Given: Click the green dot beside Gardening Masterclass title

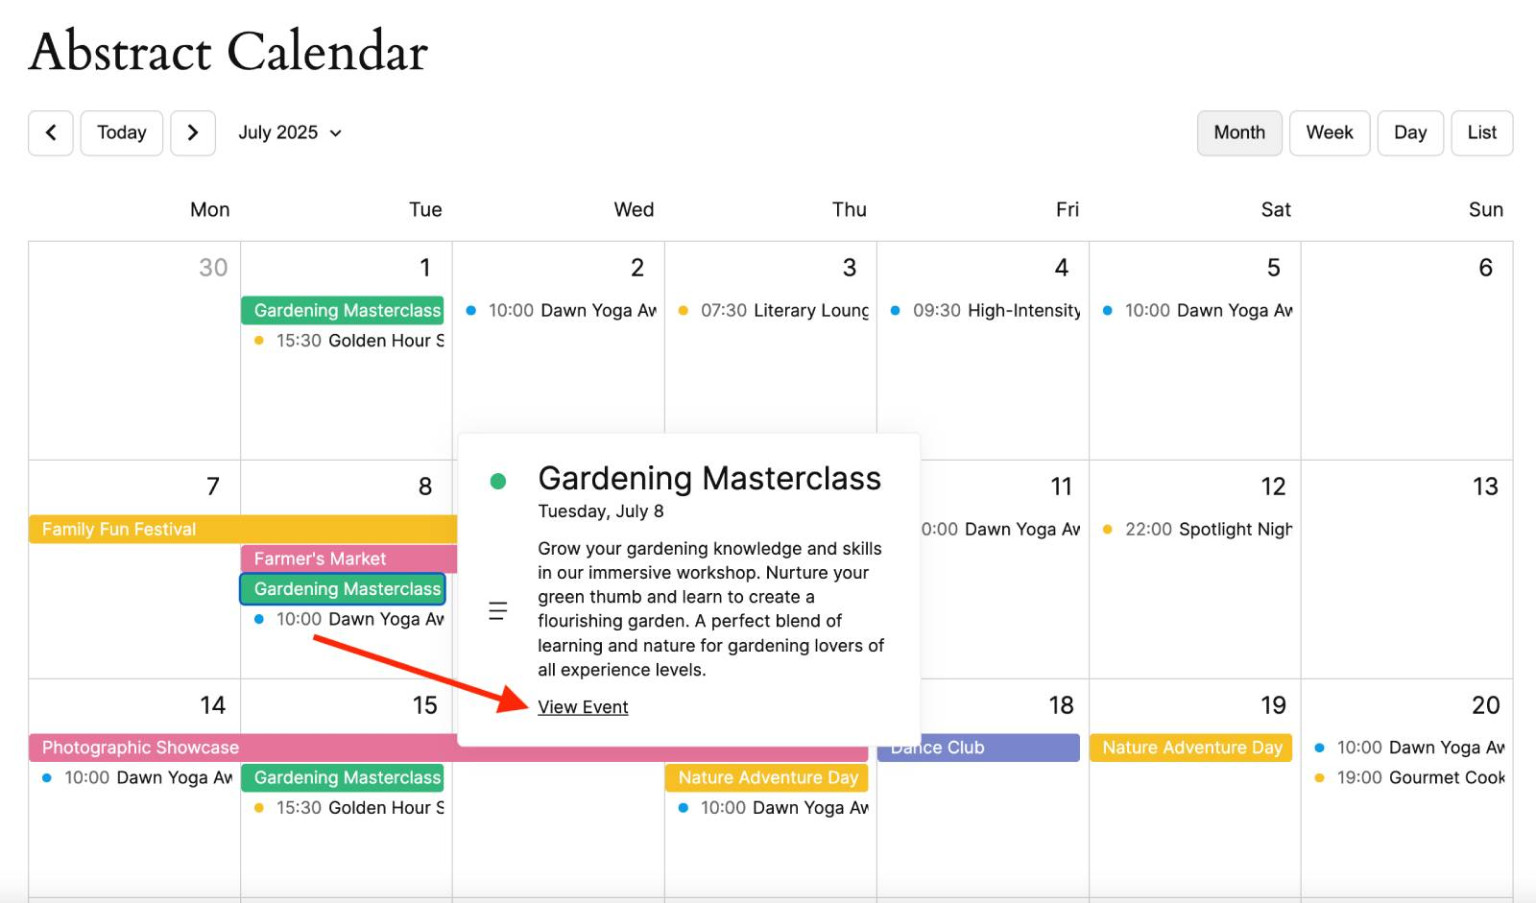Looking at the screenshot, I should [498, 481].
